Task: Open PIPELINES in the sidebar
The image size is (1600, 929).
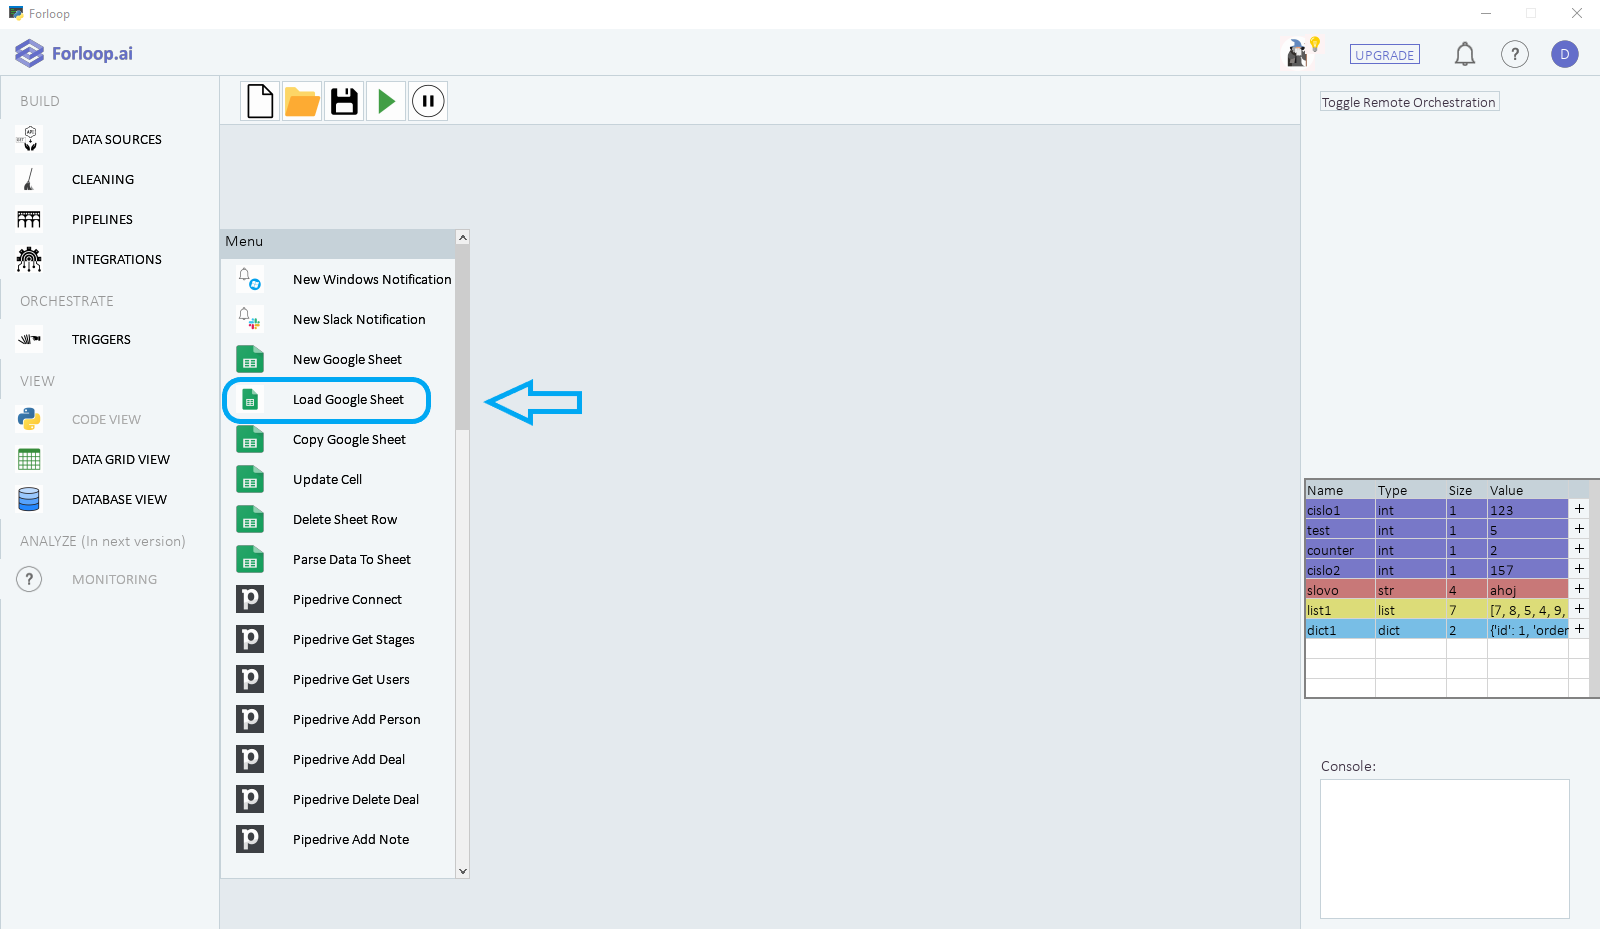Action: pyautogui.click(x=102, y=219)
